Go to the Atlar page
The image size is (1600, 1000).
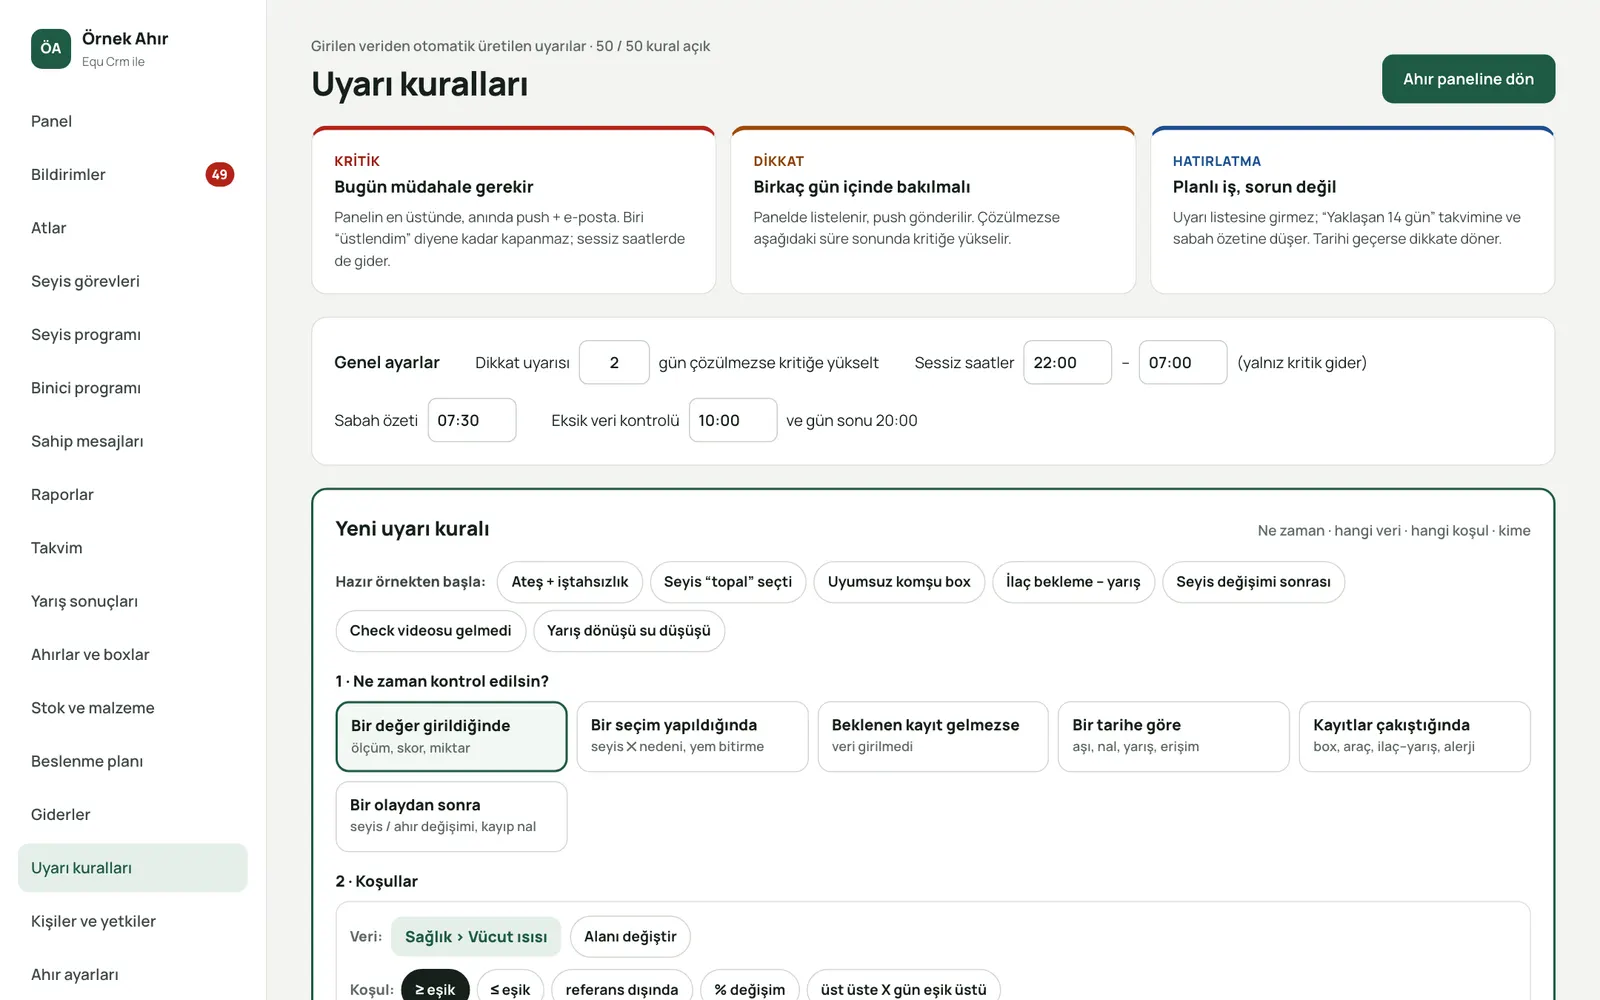coord(132,228)
